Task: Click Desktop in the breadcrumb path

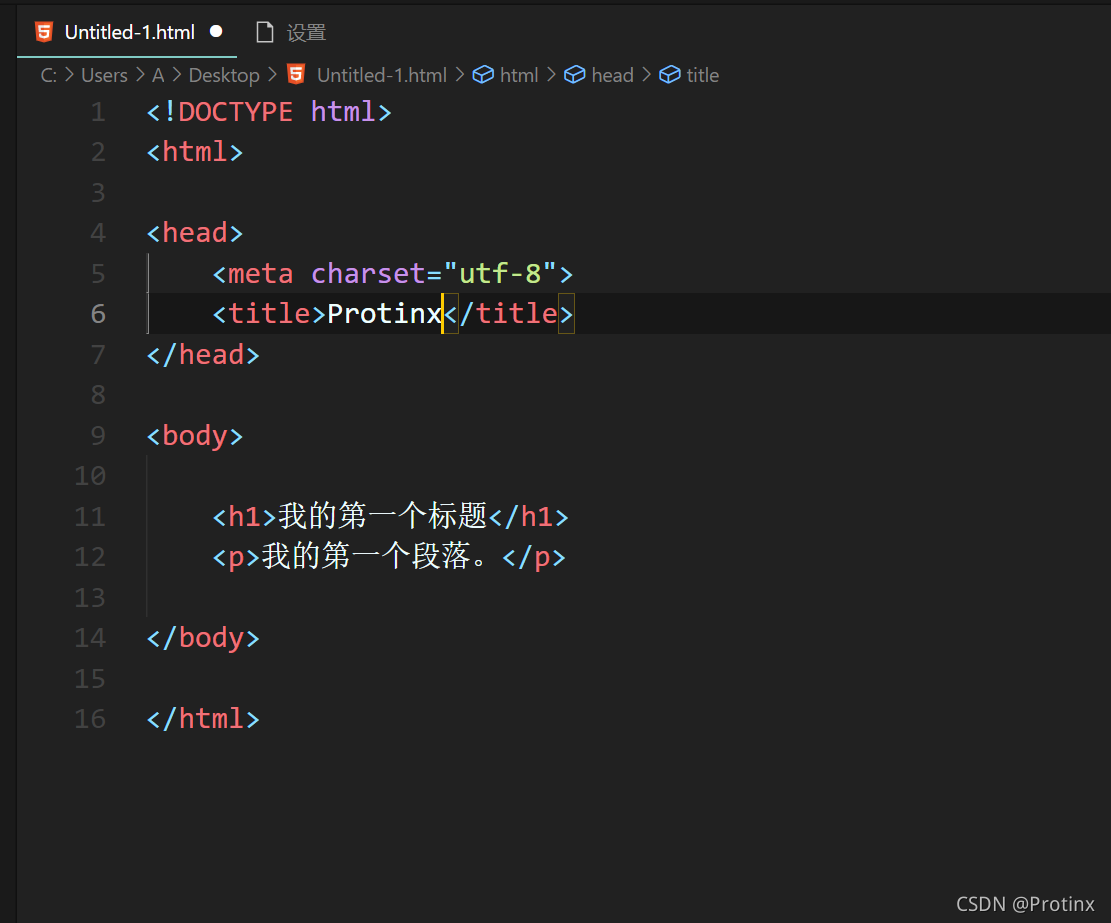Action: [224, 74]
